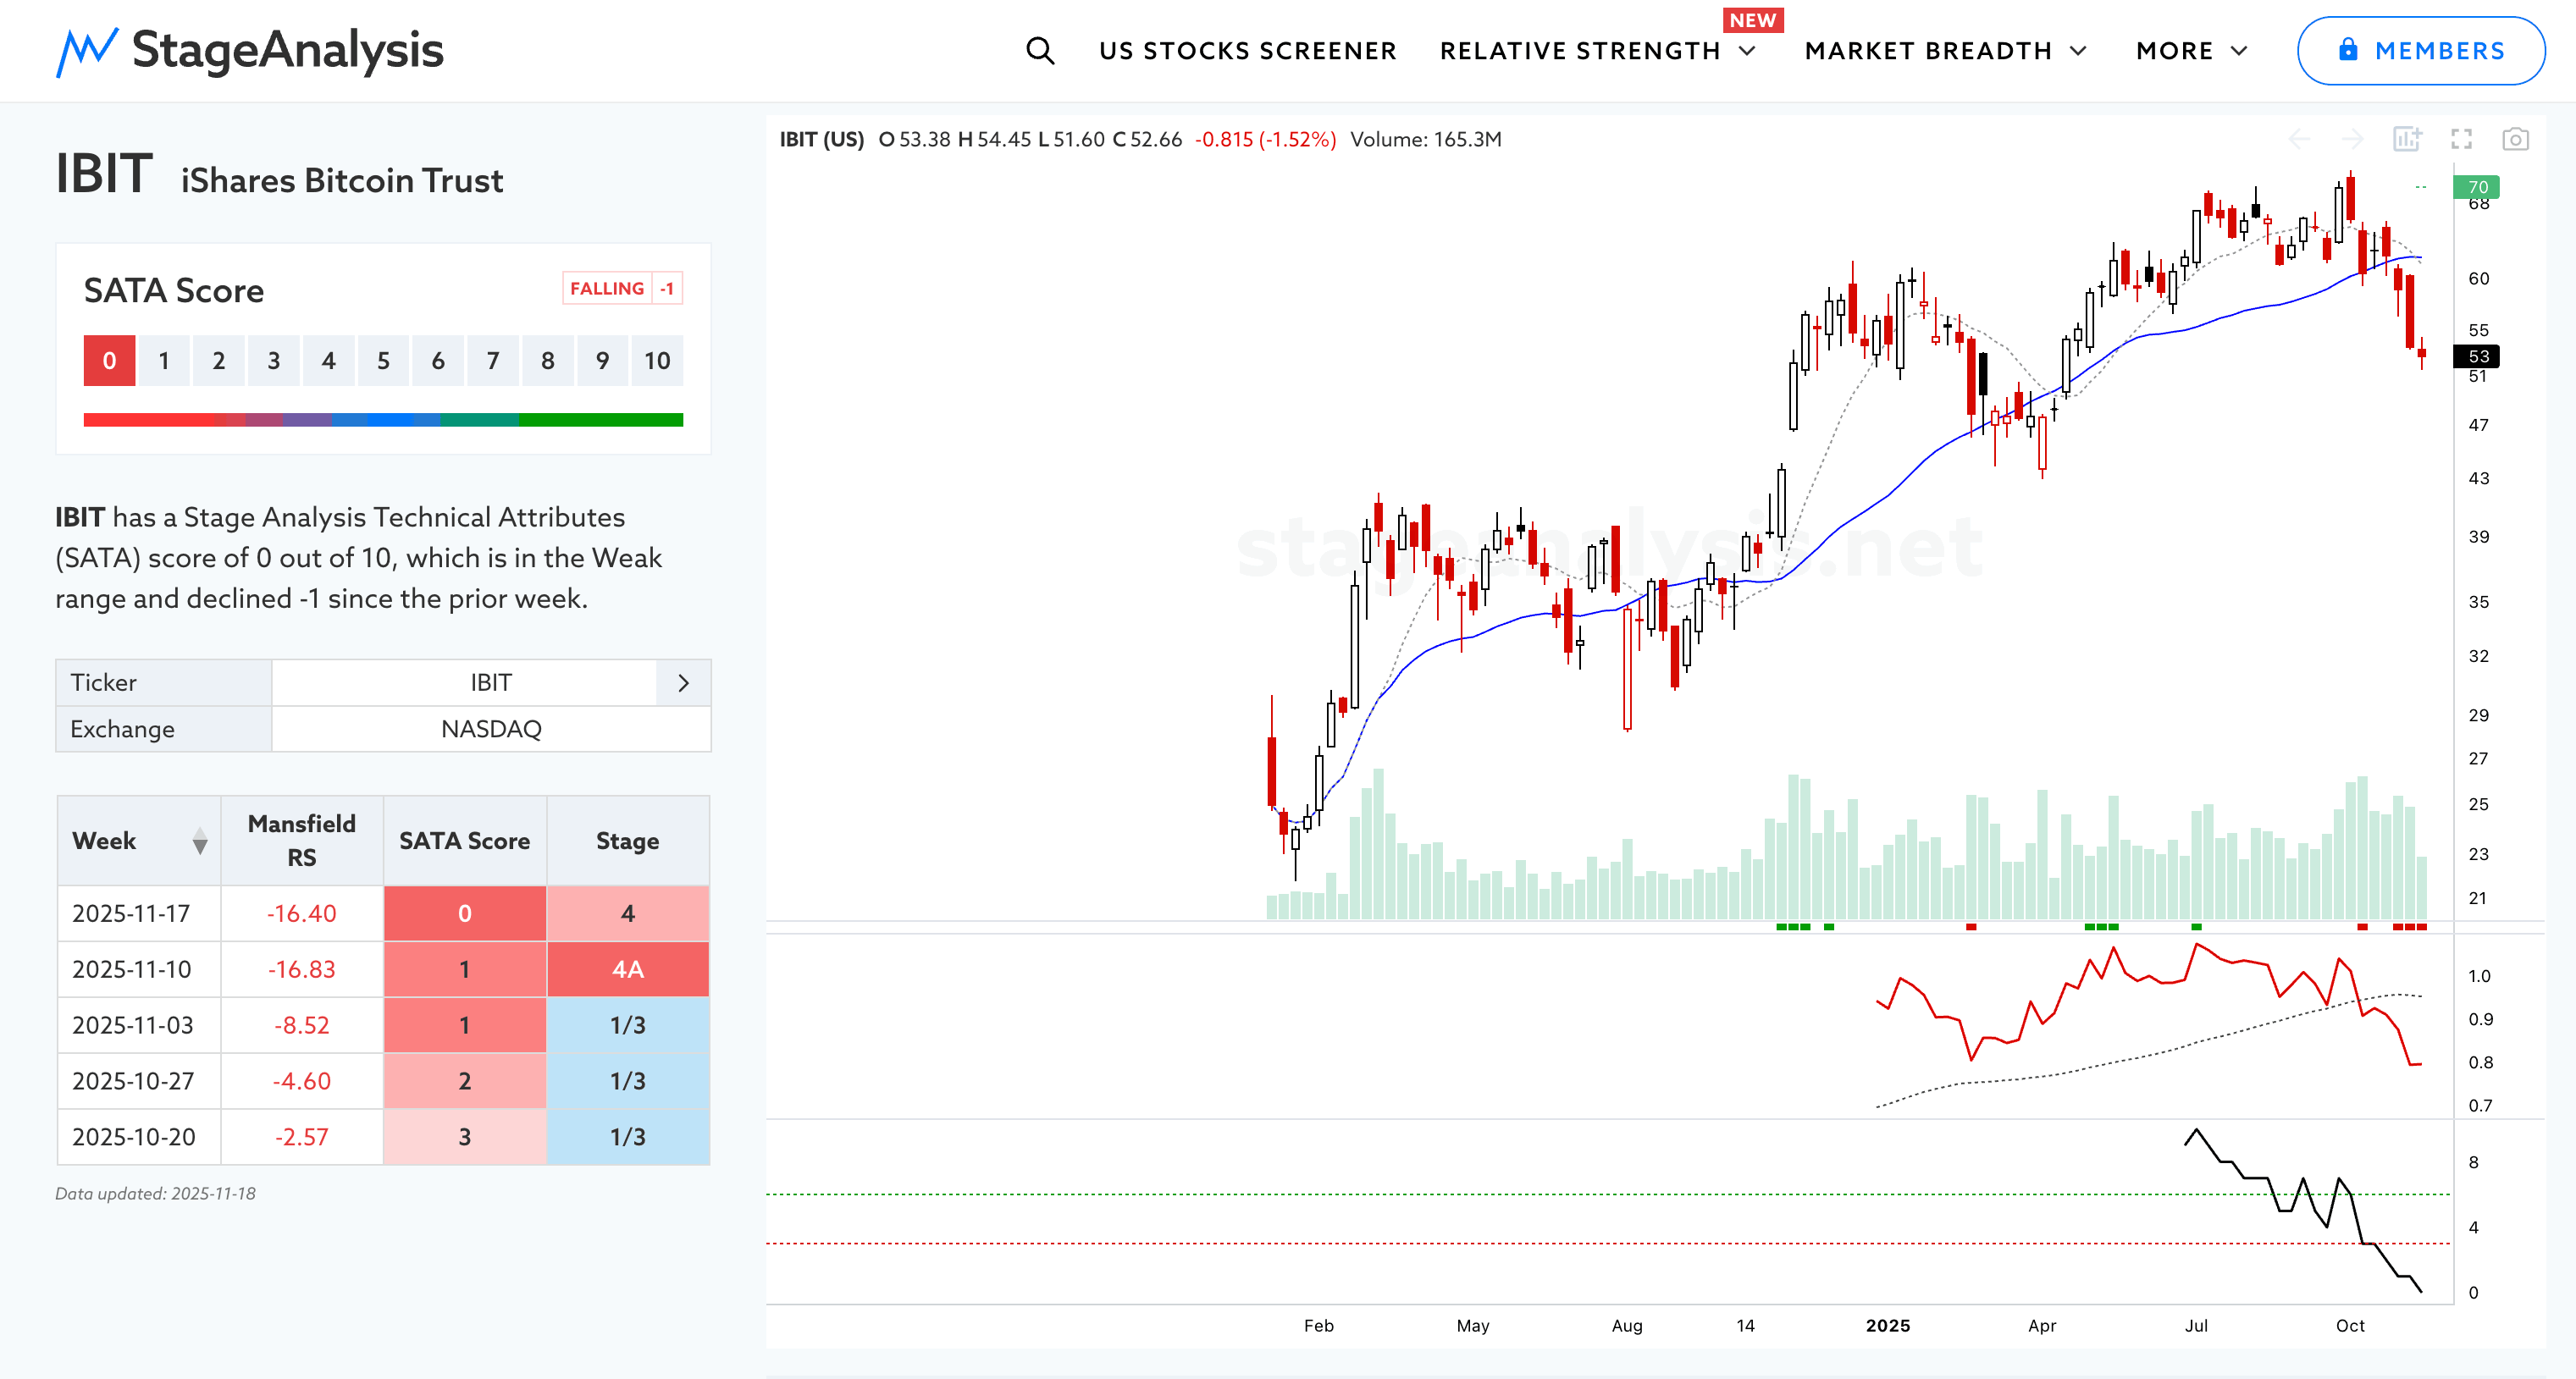Enter fullscreen chart mode
Screen dimensions: 2576x1379
[x=2461, y=139]
